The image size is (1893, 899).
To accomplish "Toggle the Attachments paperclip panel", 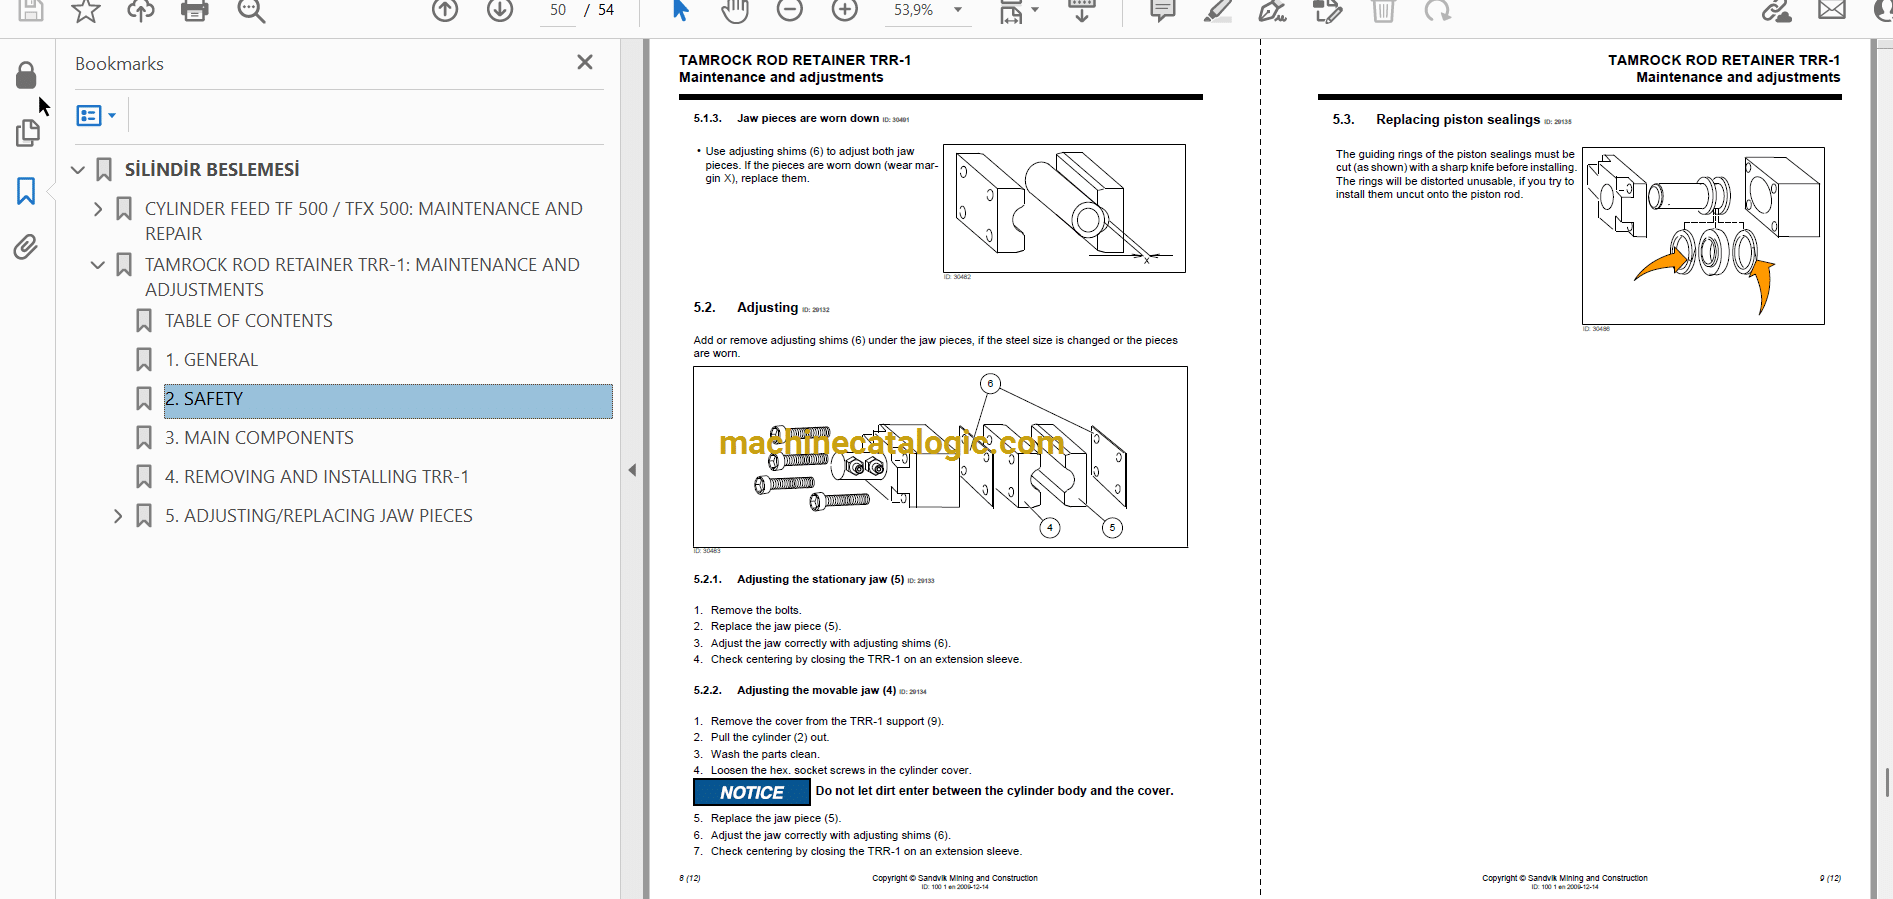I will coord(26,247).
